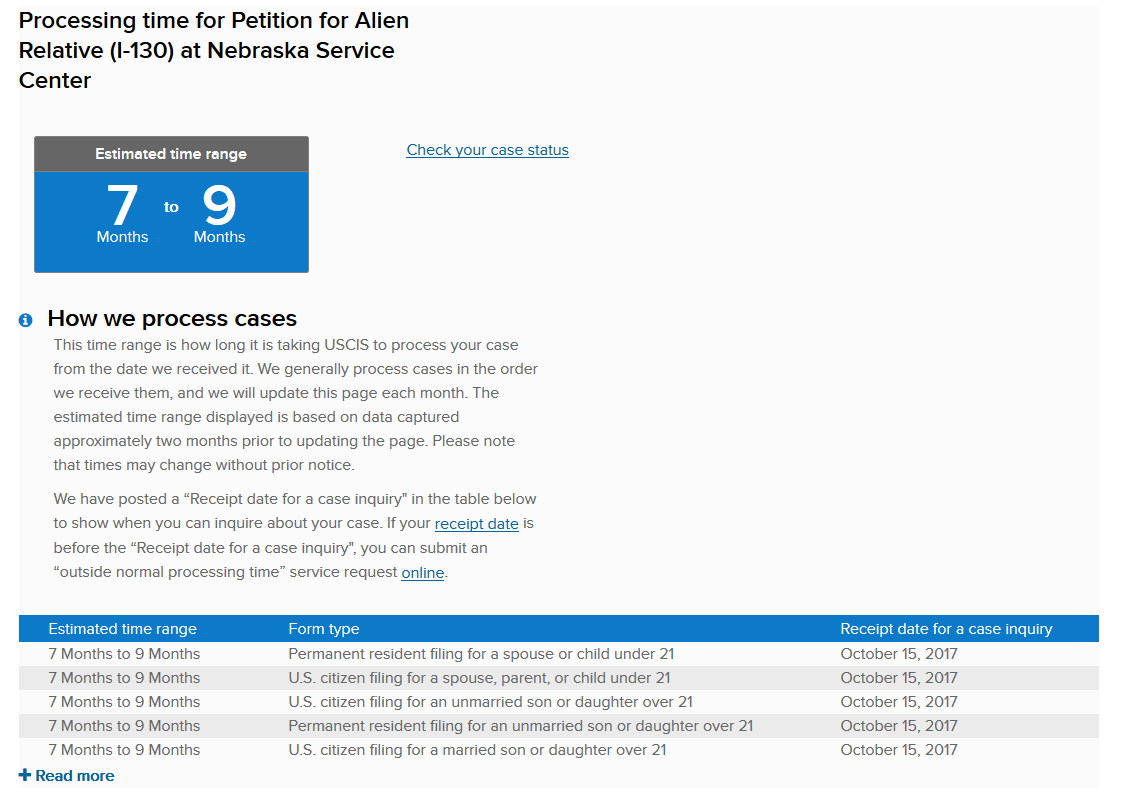Image resolution: width=1122 pixels, height=800 pixels.
Task: Select Permanent resident unmarried son or daughter row
Action: pyautogui.click(x=559, y=726)
